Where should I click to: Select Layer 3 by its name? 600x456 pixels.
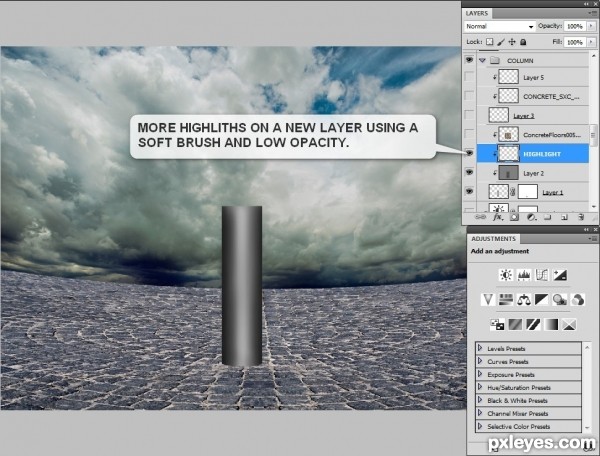[x=523, y=116]
